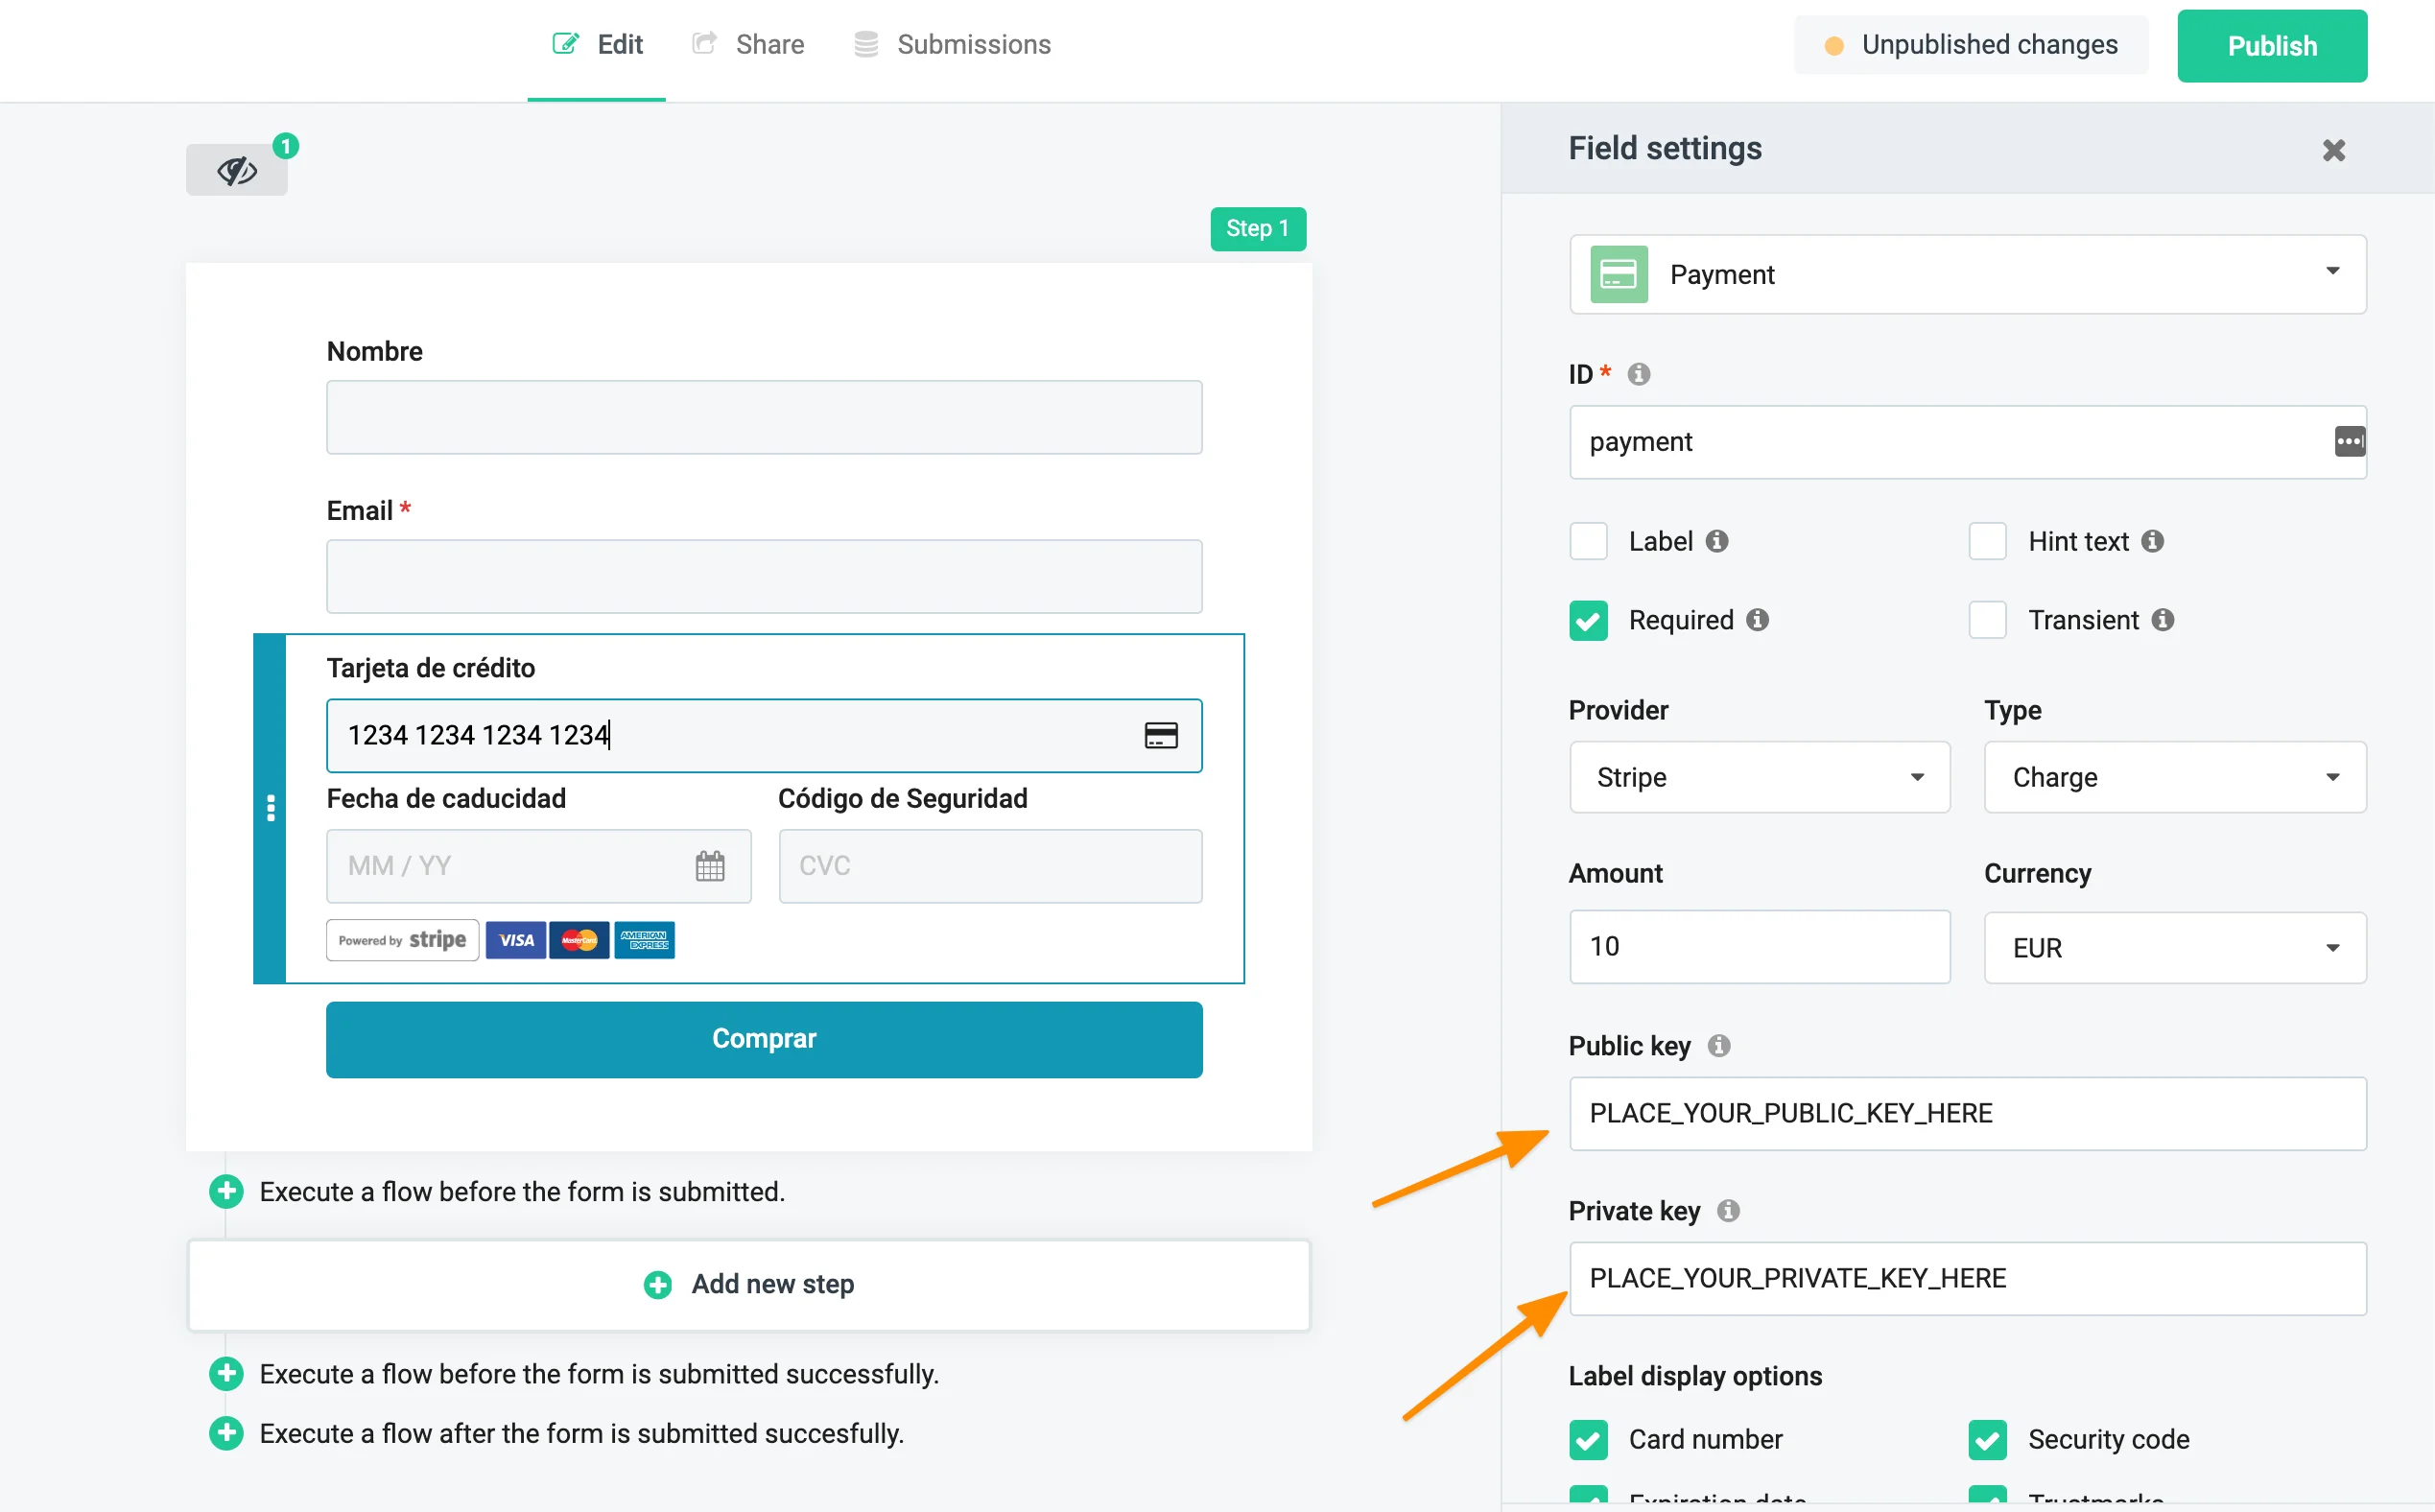Click the Add new step button
Screen dimensions: 2435x1512
tap(749, 1284)
